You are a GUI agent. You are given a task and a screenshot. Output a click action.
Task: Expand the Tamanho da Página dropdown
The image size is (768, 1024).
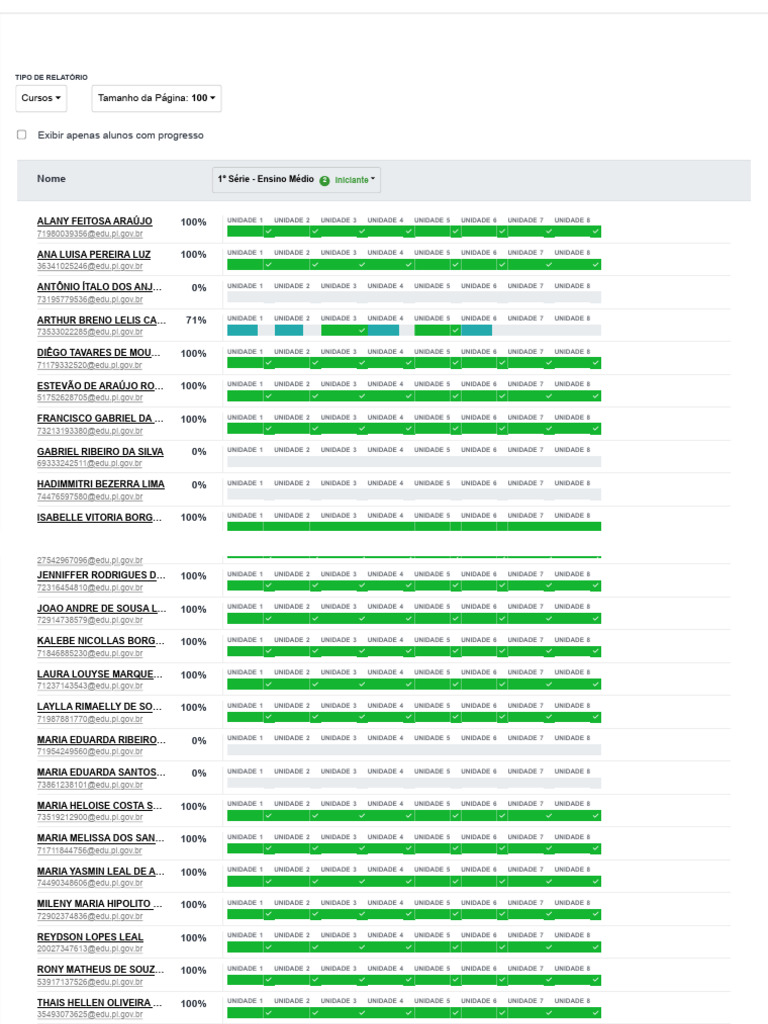pyautogui.click(x=157, y=98)
